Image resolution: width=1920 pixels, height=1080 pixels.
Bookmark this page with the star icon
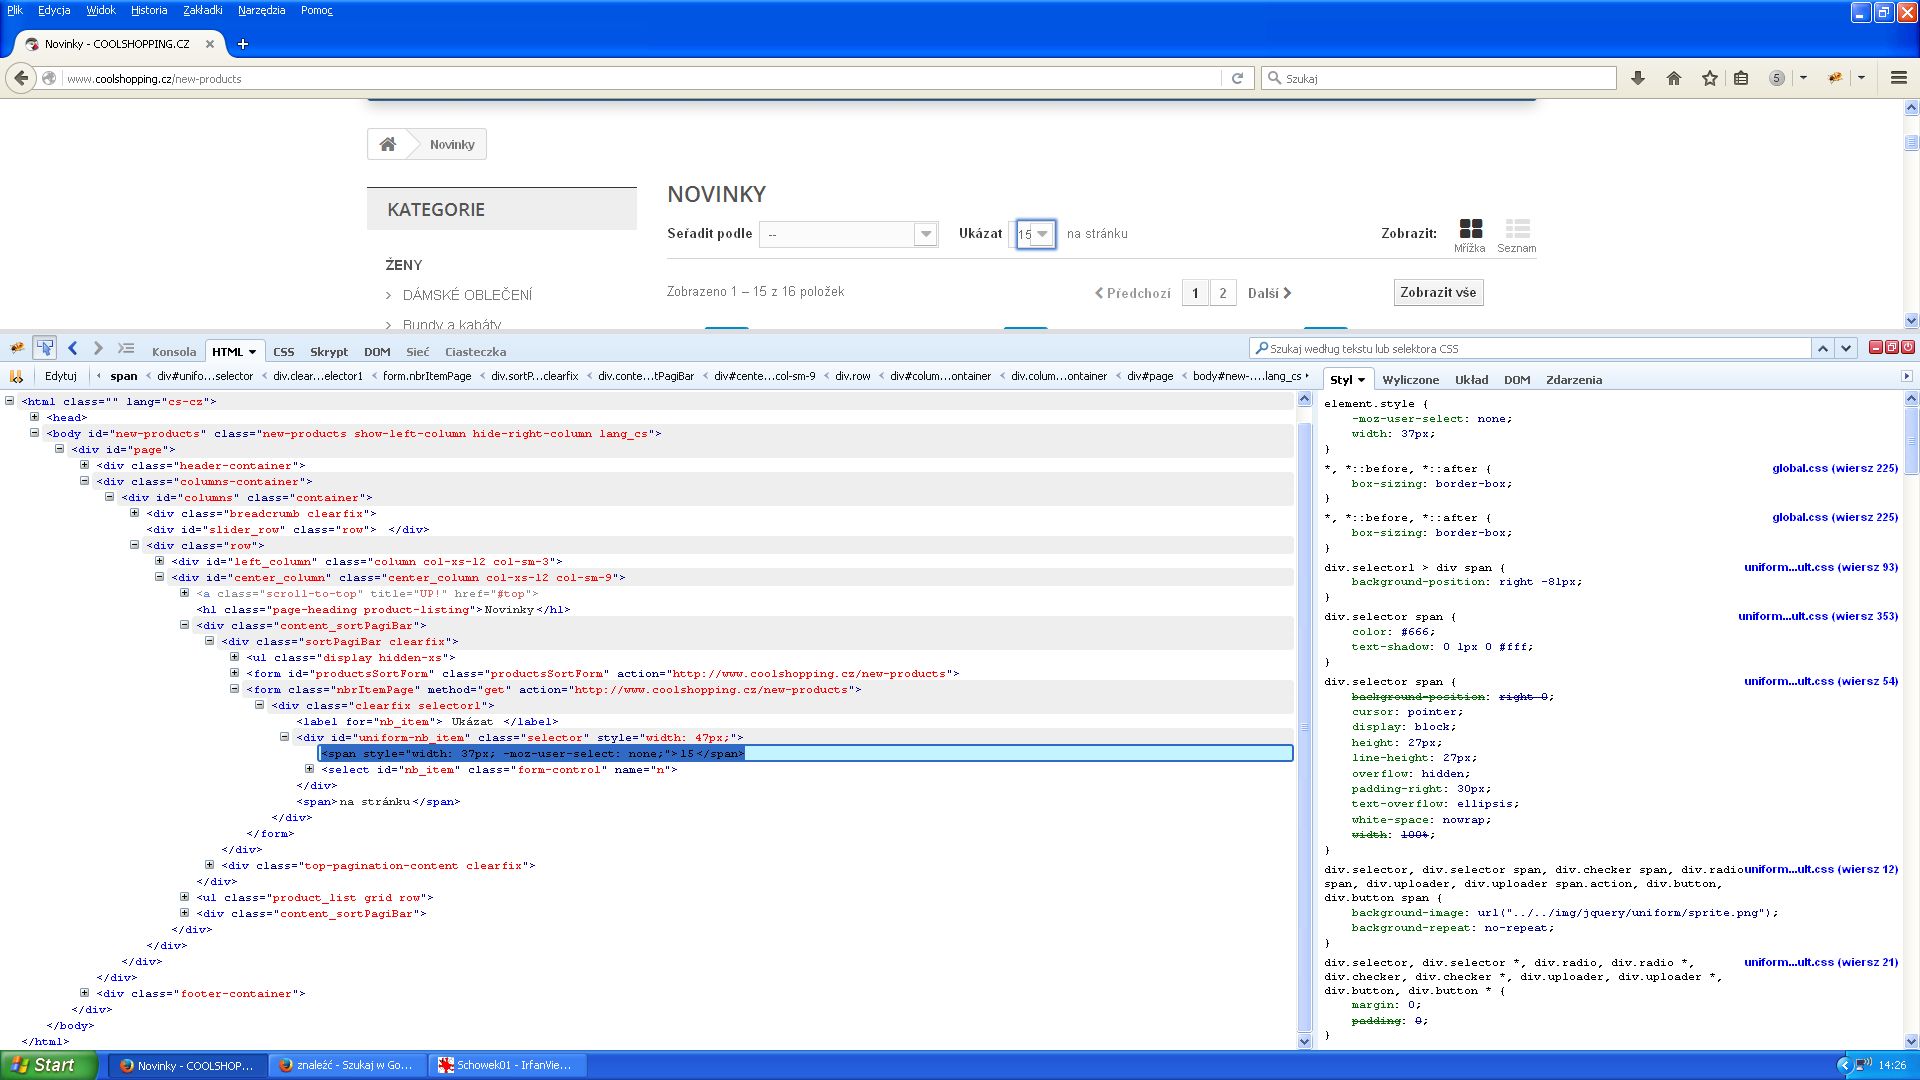pyautogui.click(x=1709, y=78)
